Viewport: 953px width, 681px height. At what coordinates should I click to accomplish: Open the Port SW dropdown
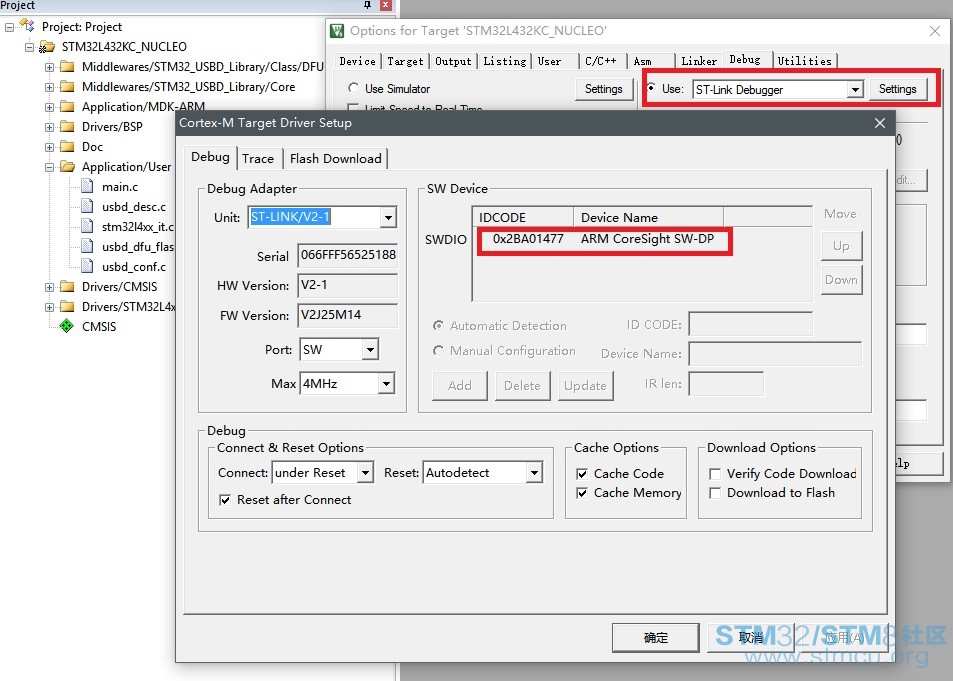370,350
